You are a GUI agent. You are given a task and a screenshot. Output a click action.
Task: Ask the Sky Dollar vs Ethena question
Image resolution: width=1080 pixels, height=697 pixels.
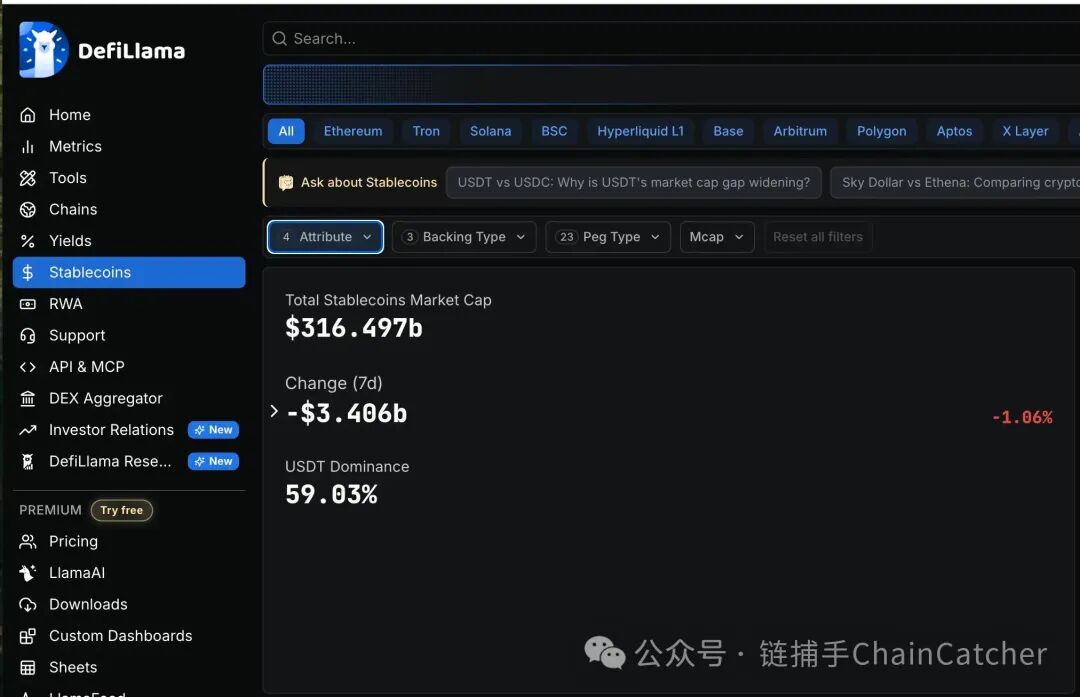point(955,183)
